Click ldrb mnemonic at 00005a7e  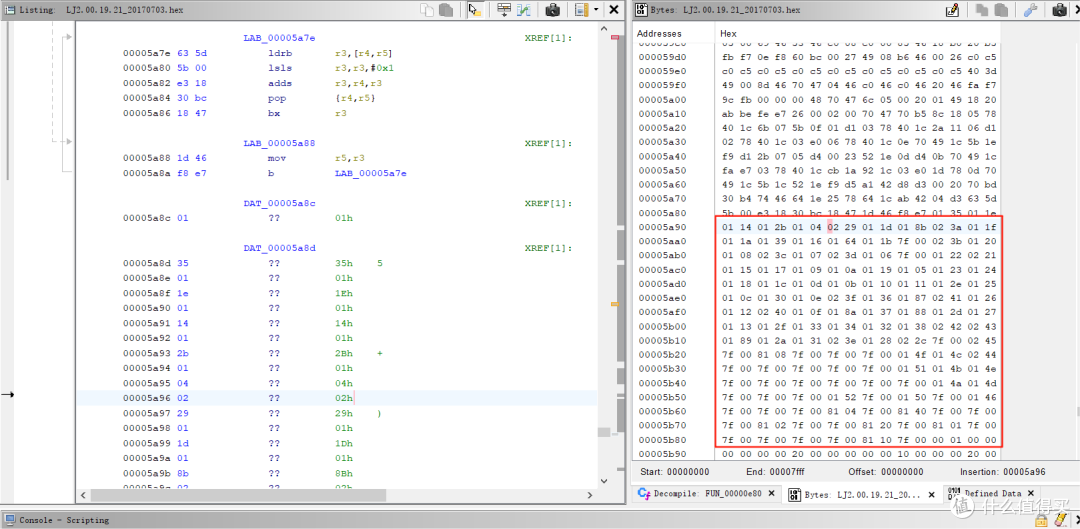tap(279, 53)
